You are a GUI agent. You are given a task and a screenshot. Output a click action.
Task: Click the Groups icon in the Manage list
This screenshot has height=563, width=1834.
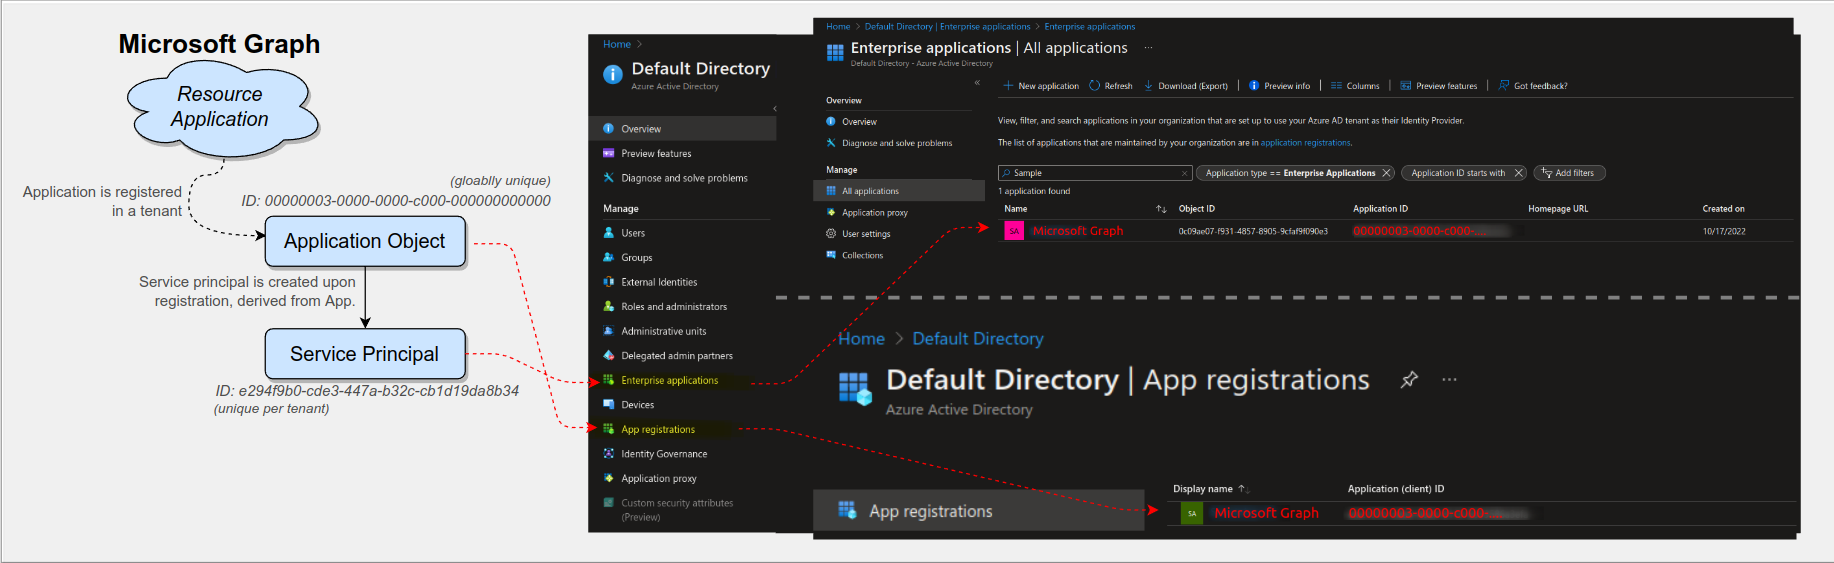609,257
